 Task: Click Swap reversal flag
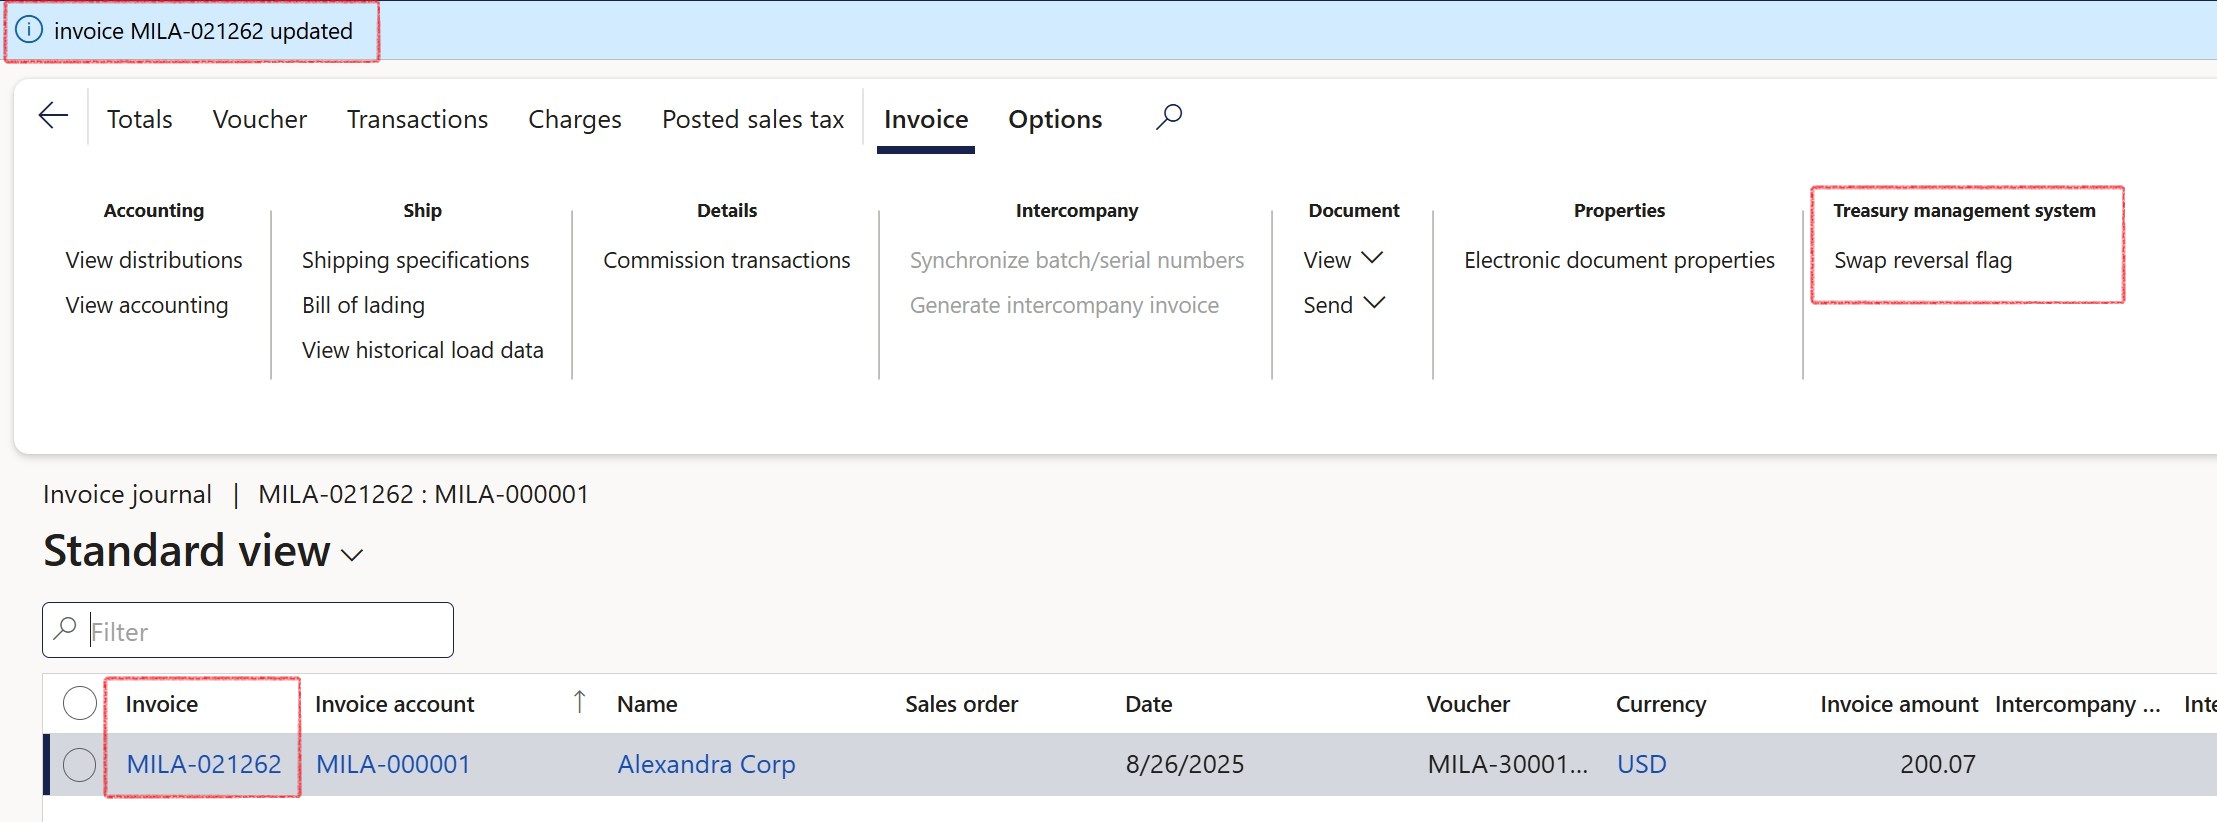click(1922, 260)
